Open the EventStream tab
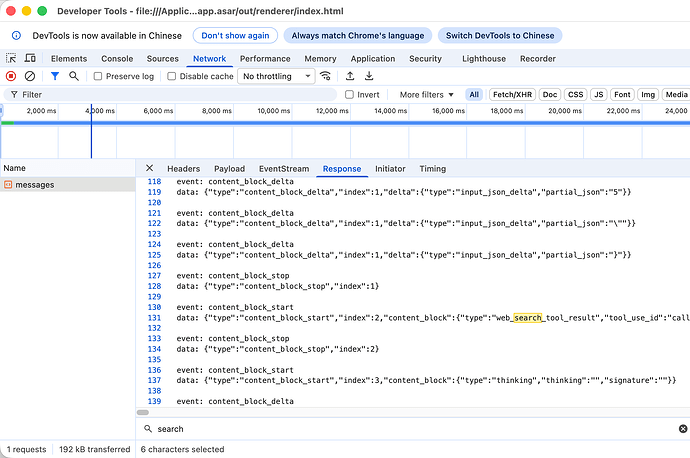Viewport: 690px width, 458px height. tap(284, 169)
